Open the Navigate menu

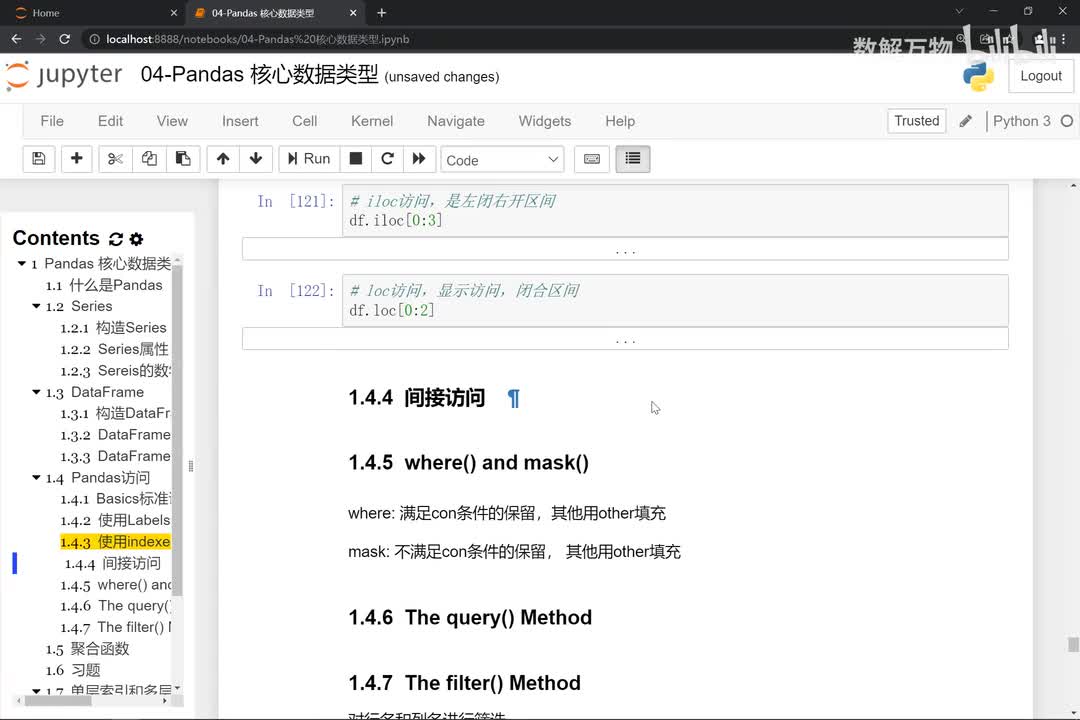[456, 121]
